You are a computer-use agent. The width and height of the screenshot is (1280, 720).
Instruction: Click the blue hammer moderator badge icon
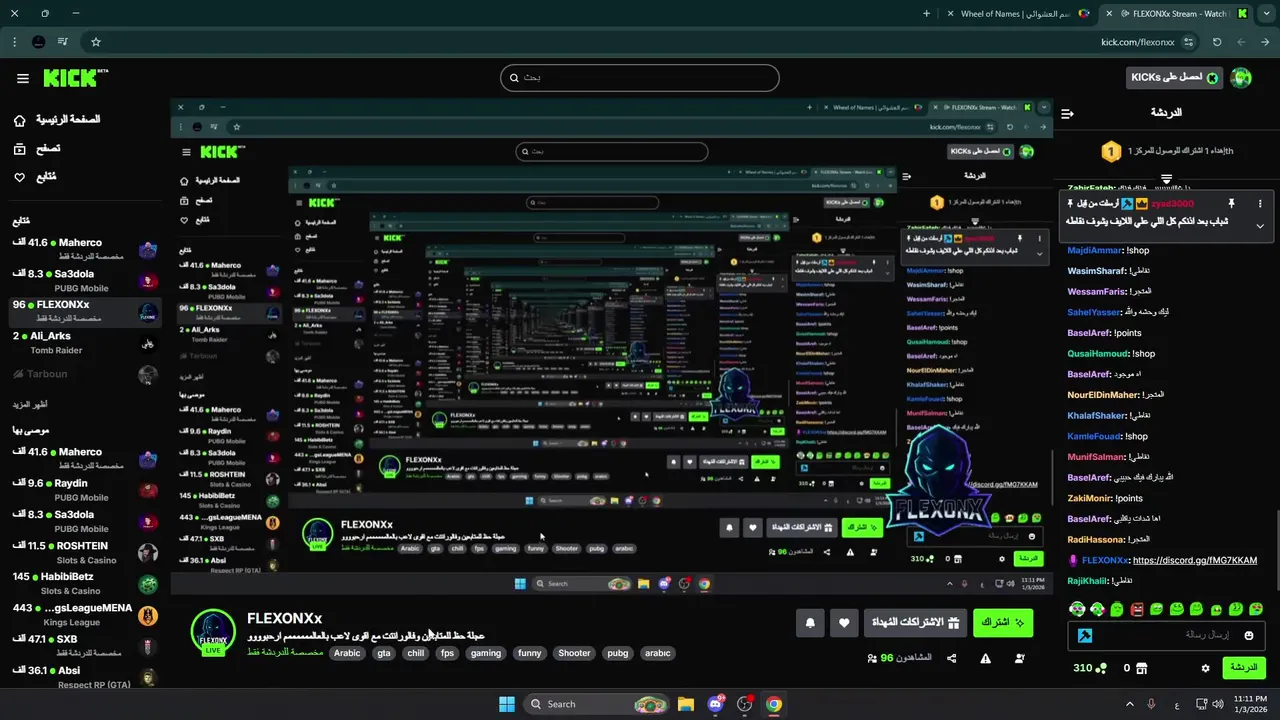tap(1084, 635)
